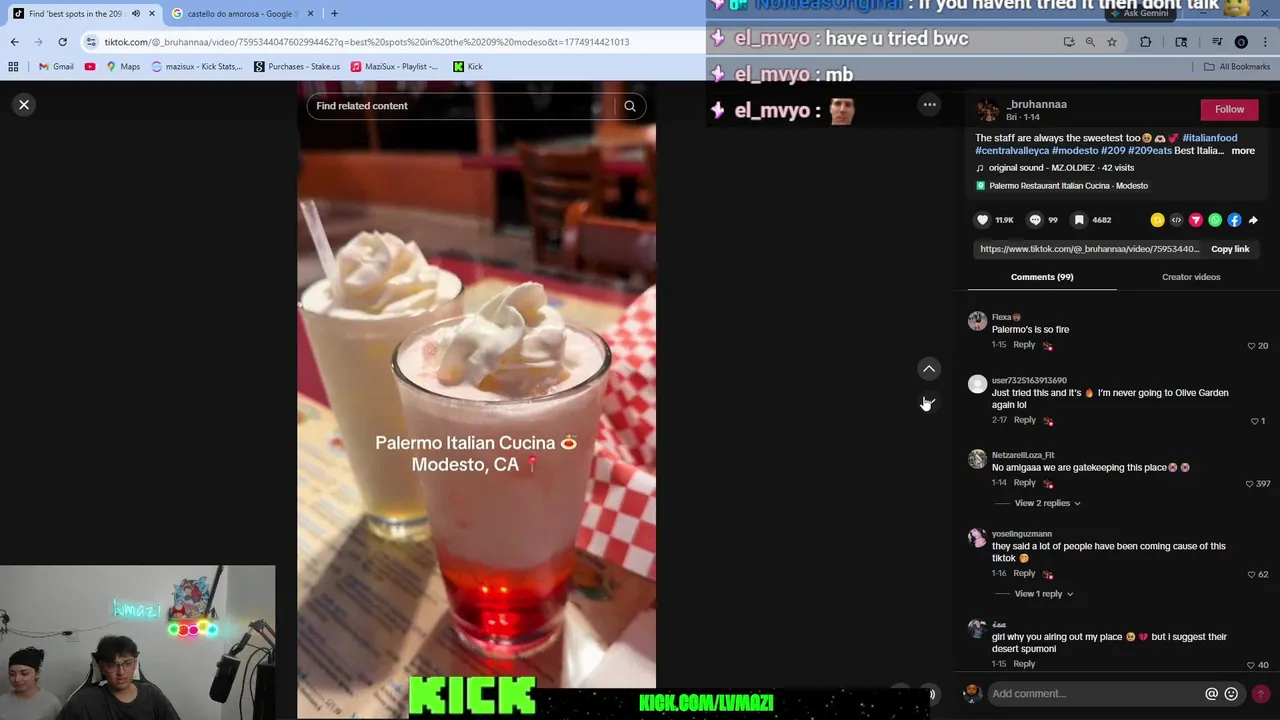Close the castello do amorosa tab

point(310,14)
